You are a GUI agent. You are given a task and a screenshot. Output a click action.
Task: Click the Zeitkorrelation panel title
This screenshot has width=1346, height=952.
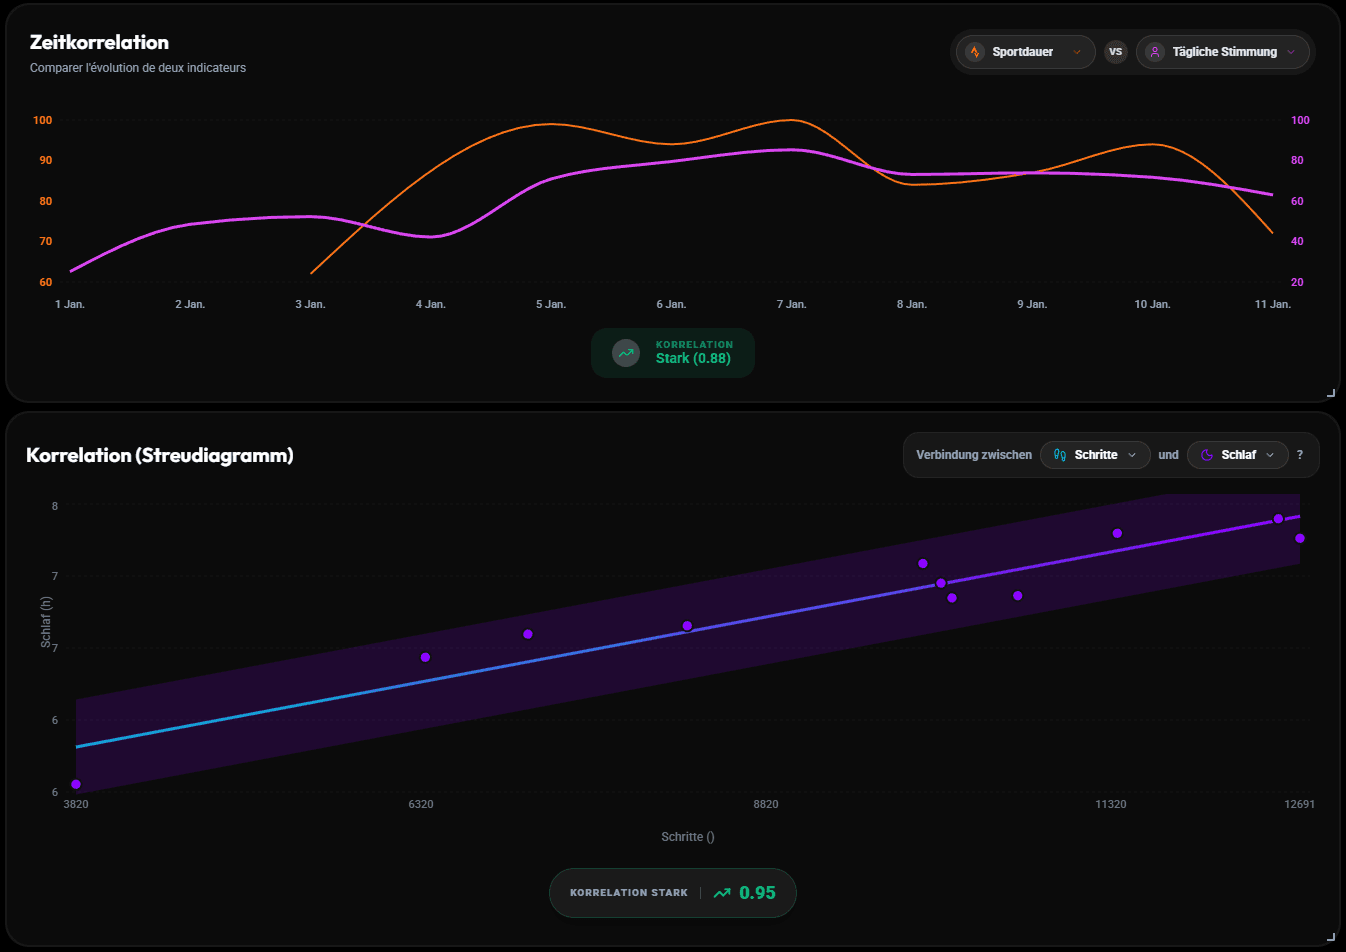point(99,42)
